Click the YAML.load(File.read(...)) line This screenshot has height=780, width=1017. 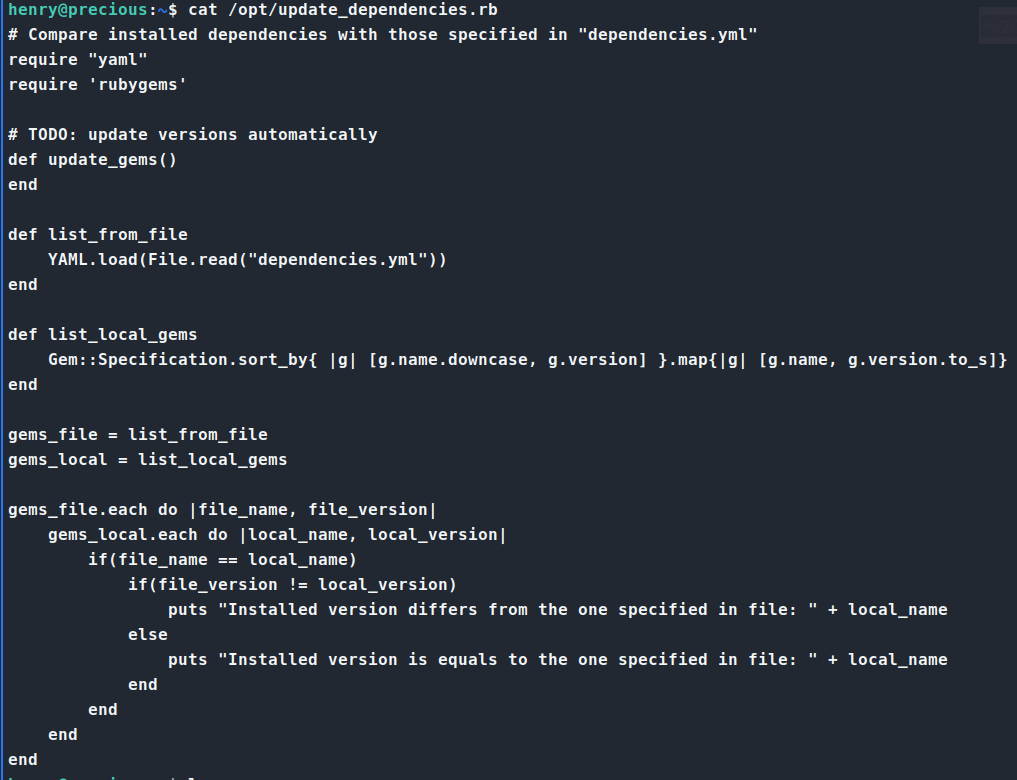click(247, 260)
